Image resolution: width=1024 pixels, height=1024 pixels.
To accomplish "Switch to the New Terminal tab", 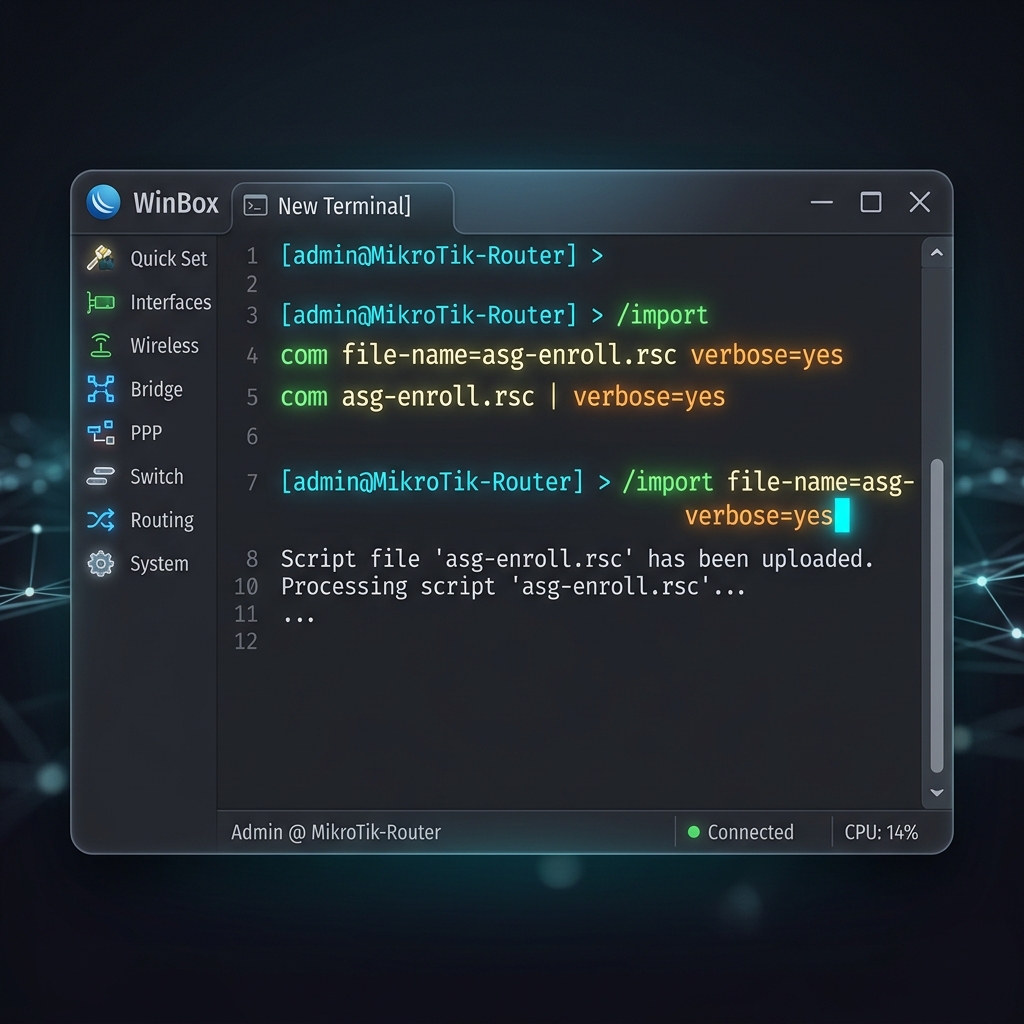I will coord(343,207).
